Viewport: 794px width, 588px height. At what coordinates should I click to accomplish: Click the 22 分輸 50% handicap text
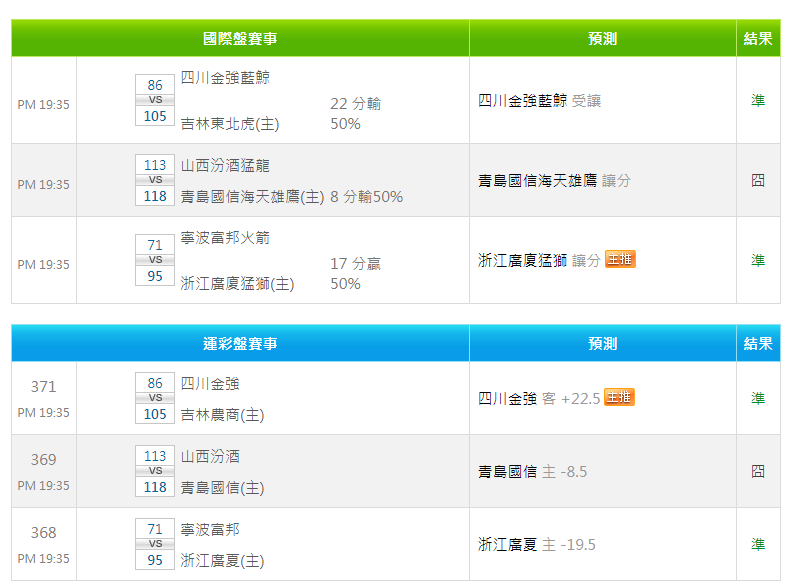(x=355, y=114)
